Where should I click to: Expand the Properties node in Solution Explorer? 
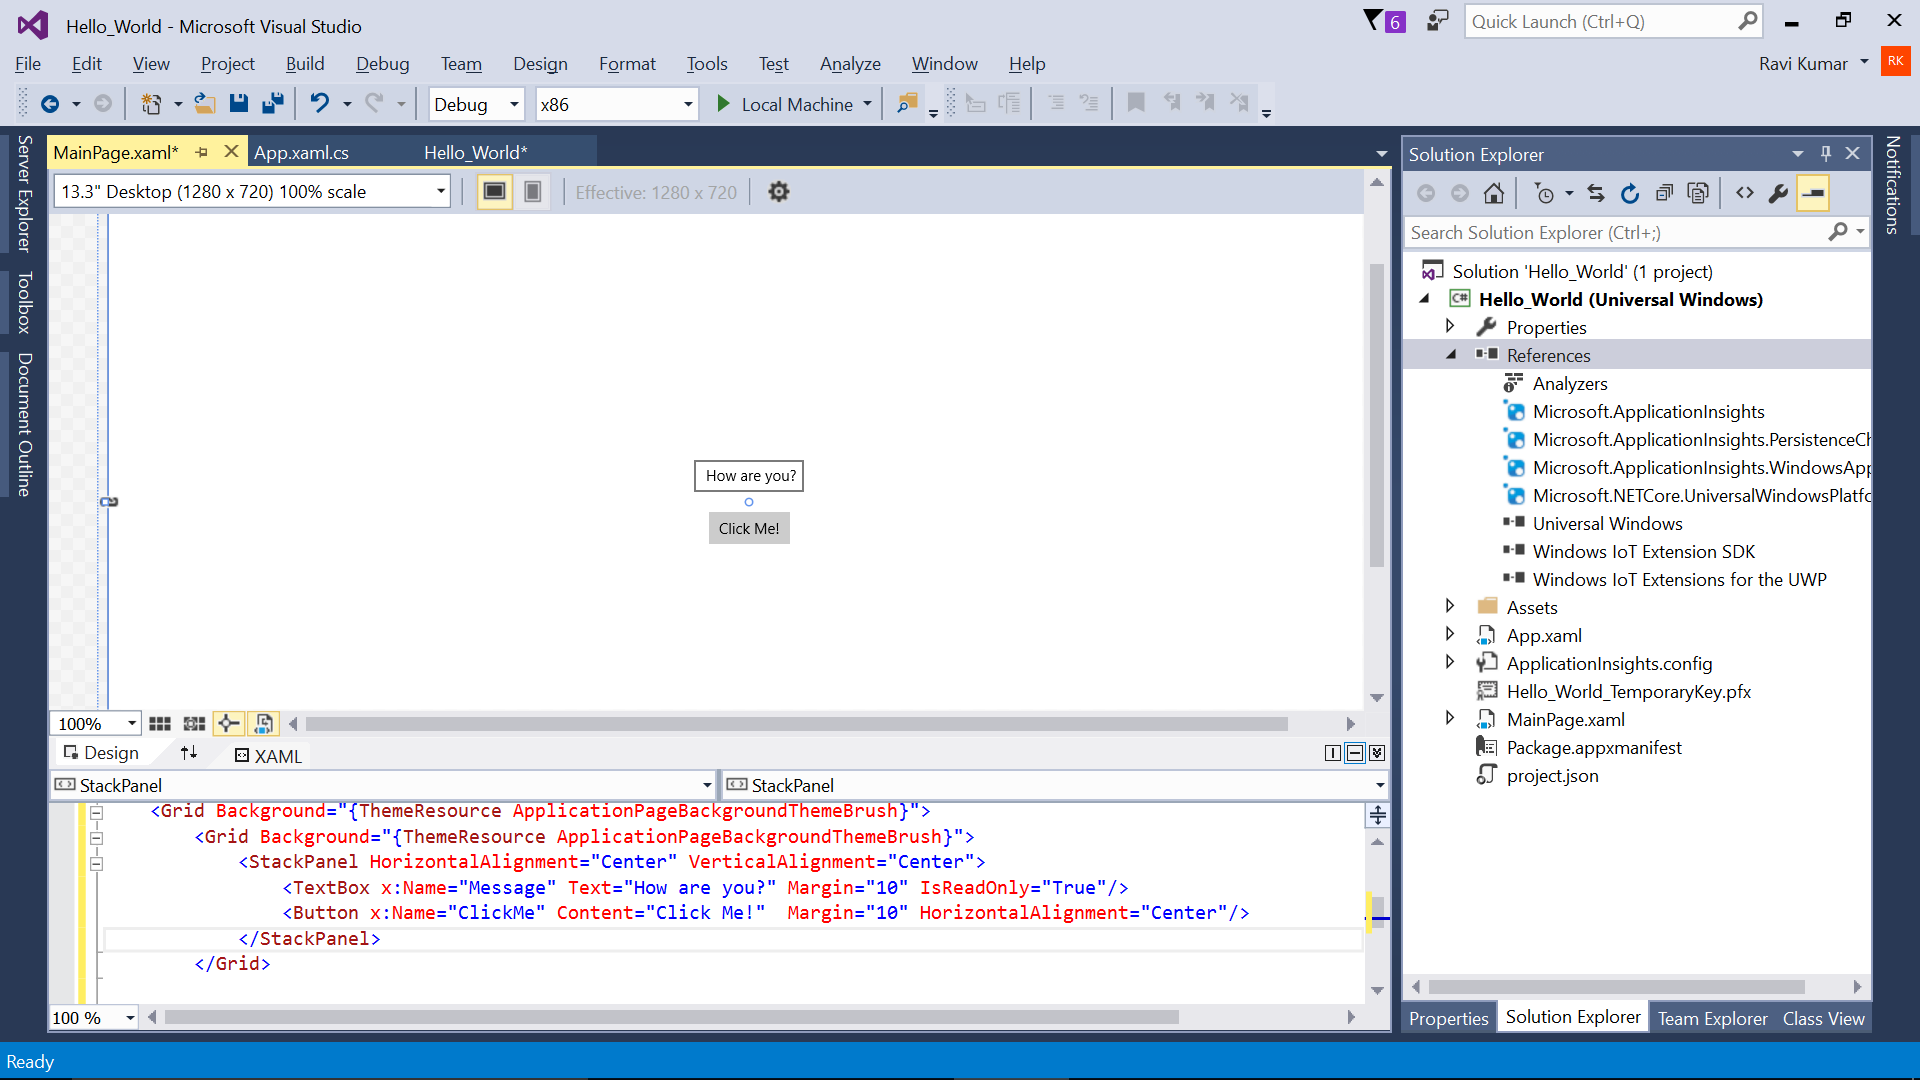(1450, 327)
